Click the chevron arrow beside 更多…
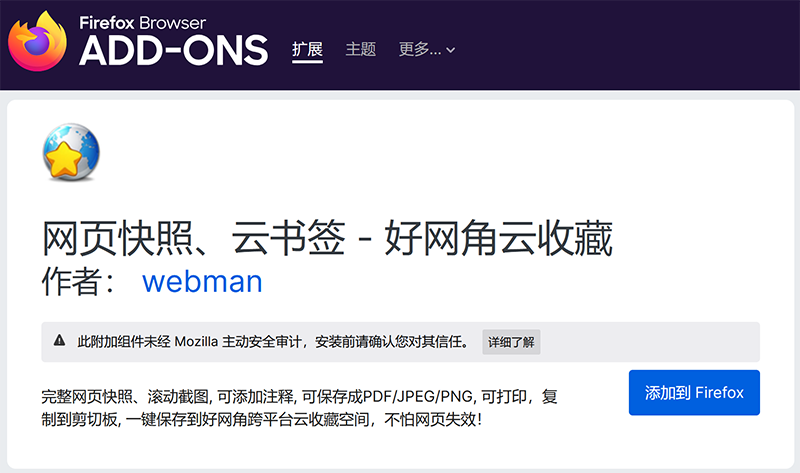This screenshot has height=473, width=800. pos(451,50)
